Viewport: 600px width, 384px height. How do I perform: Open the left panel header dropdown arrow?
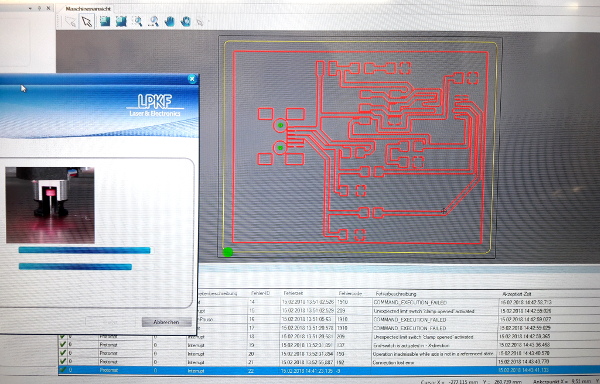click(x=30, y=8)
